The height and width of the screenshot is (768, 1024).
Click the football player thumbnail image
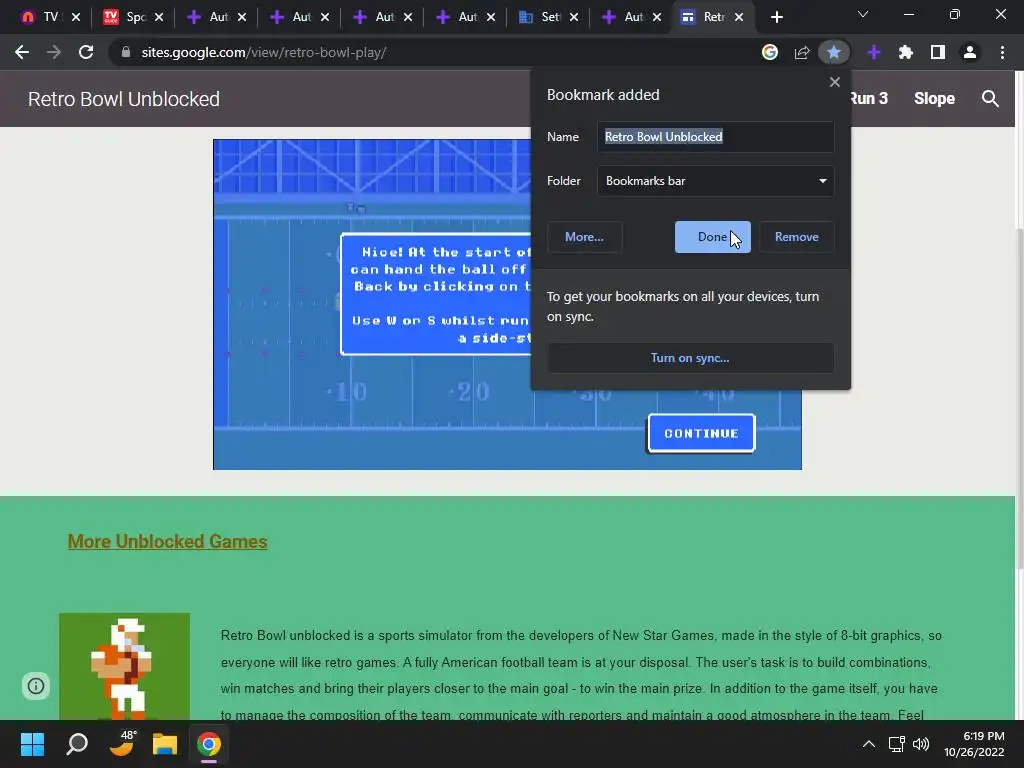click(124, 666)
